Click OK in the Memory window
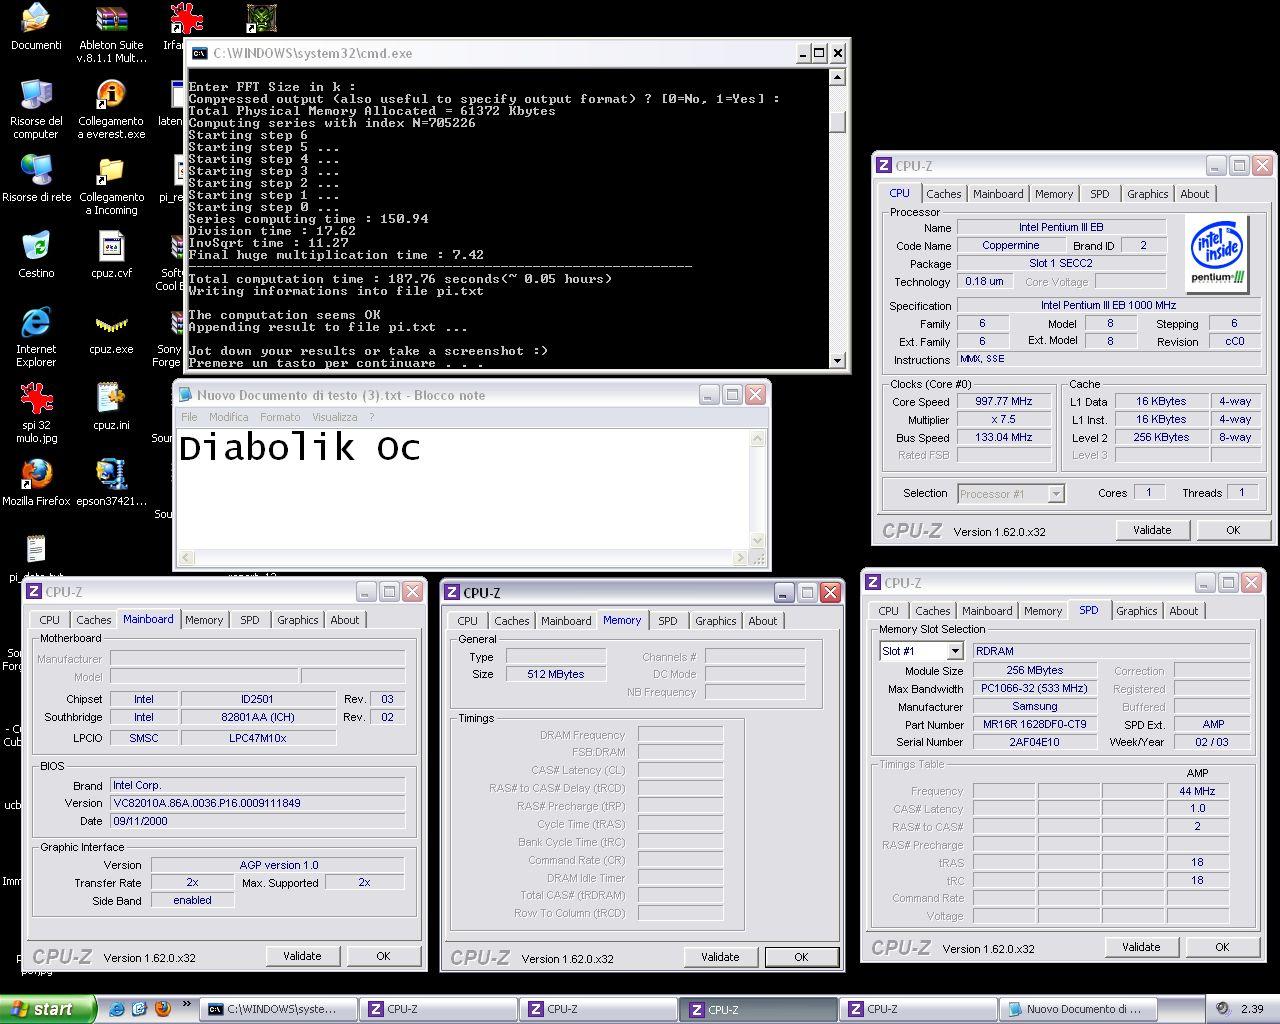Image resolution: width=1280 pixels, height=1024 pixels. coord(801,957)
